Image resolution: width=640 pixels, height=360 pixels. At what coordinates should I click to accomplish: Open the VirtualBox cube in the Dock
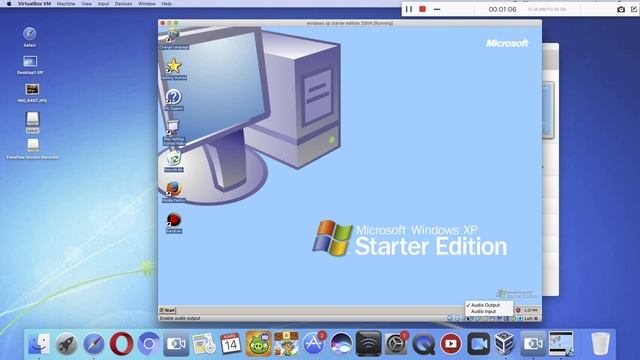pyautogui.click(x=505, y=344)
